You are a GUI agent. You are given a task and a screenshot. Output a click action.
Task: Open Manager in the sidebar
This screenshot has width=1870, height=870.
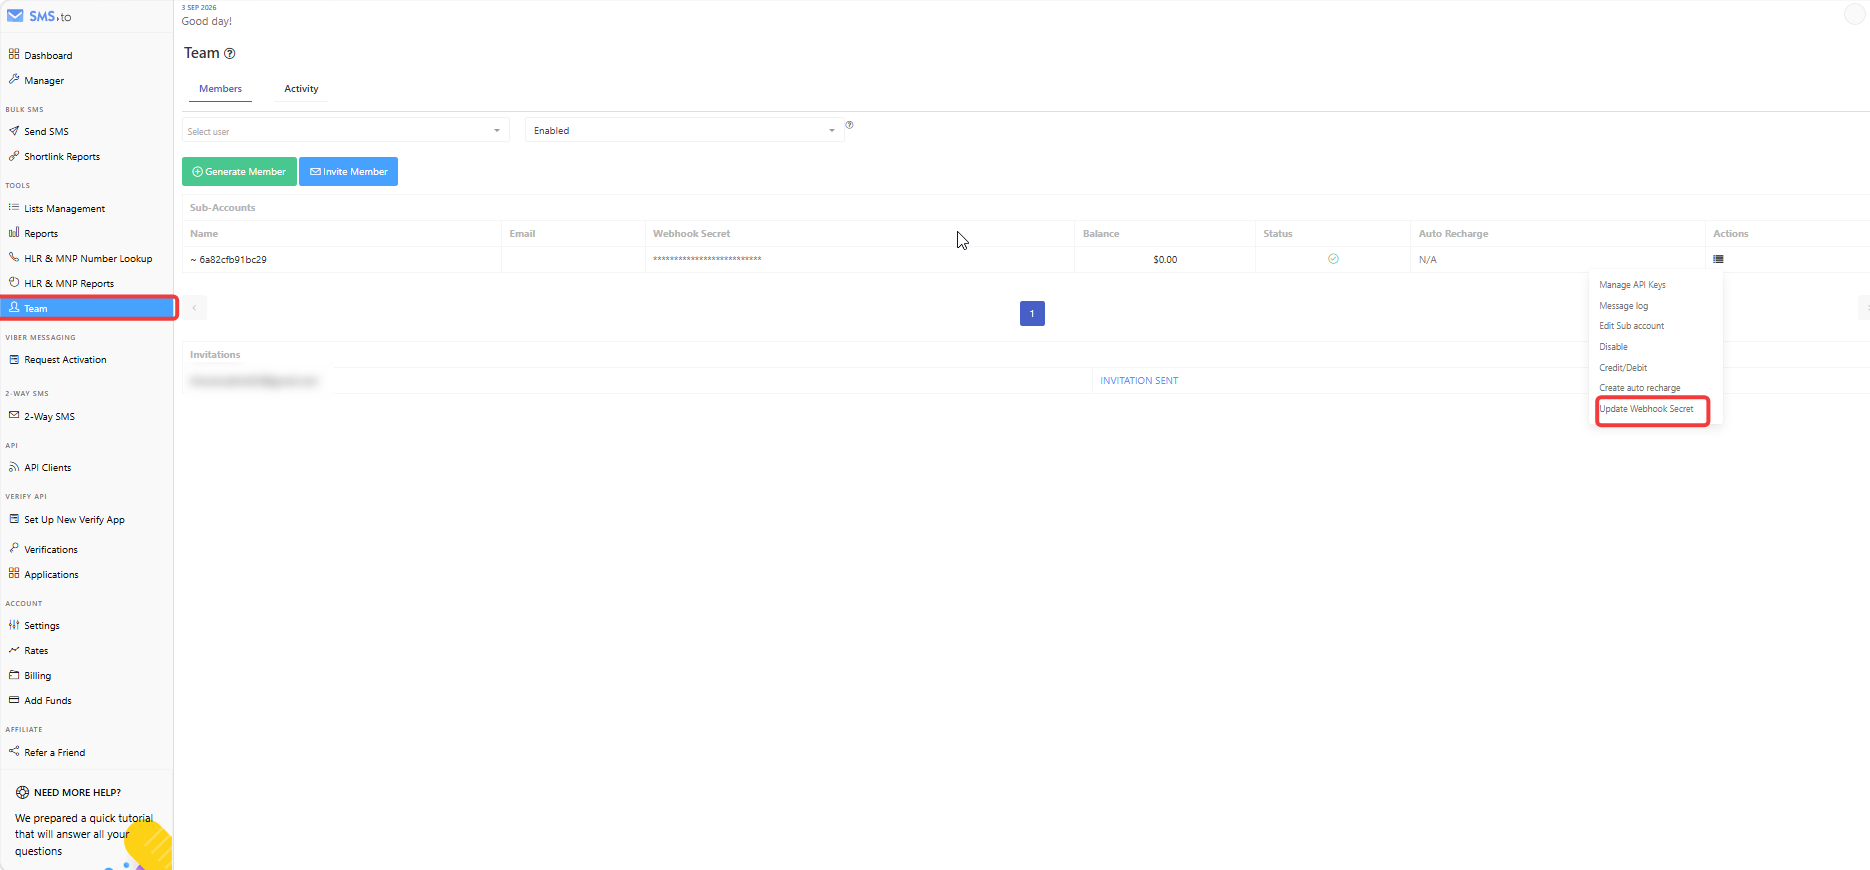click(44, 81)
